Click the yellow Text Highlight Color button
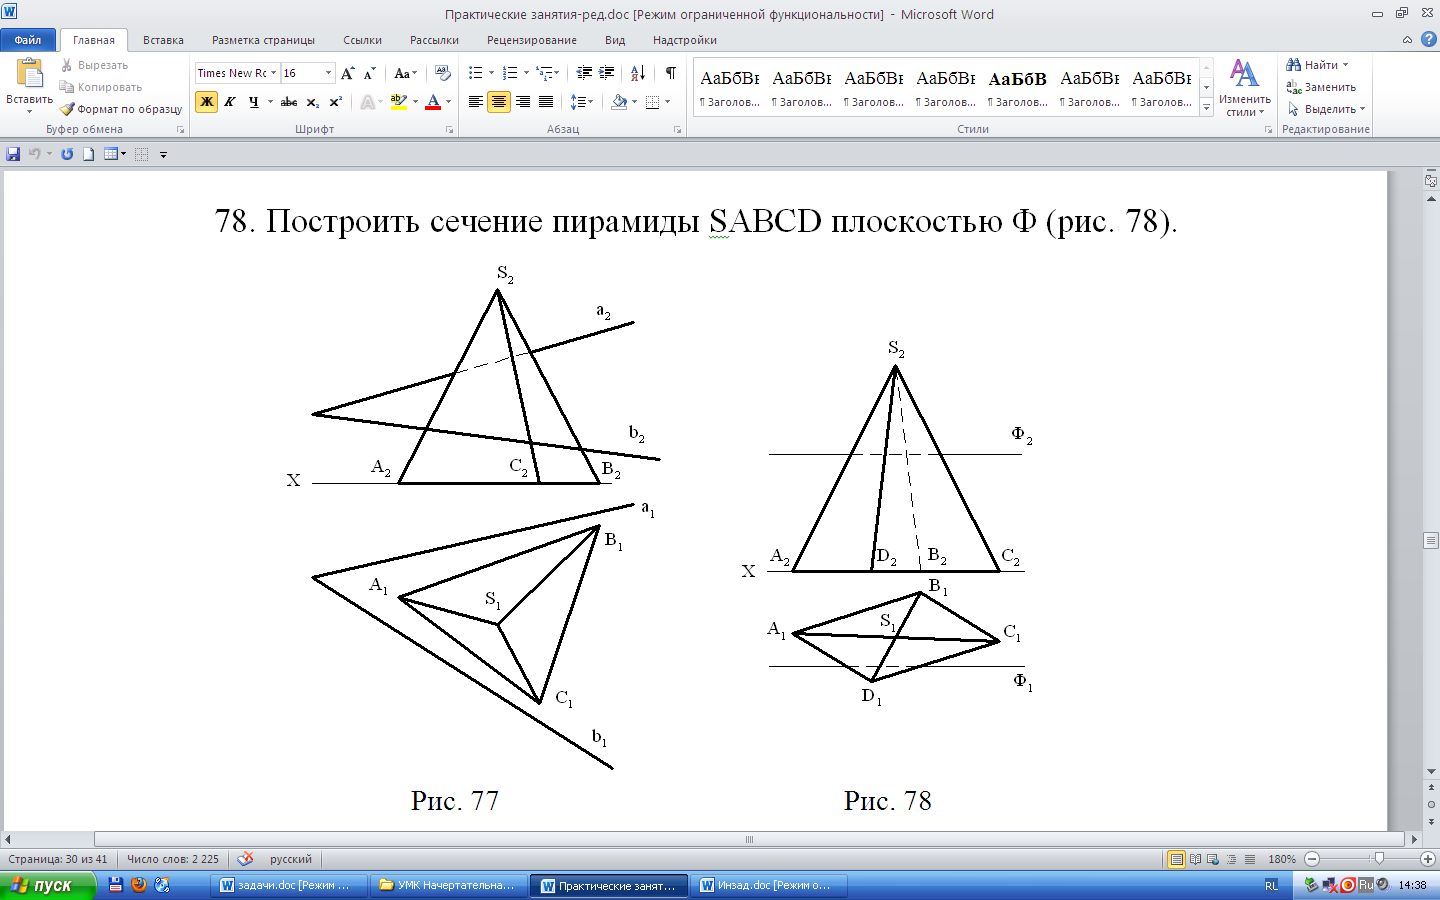This screenshot has width=1440, height=900. click(x=399, y=102)
